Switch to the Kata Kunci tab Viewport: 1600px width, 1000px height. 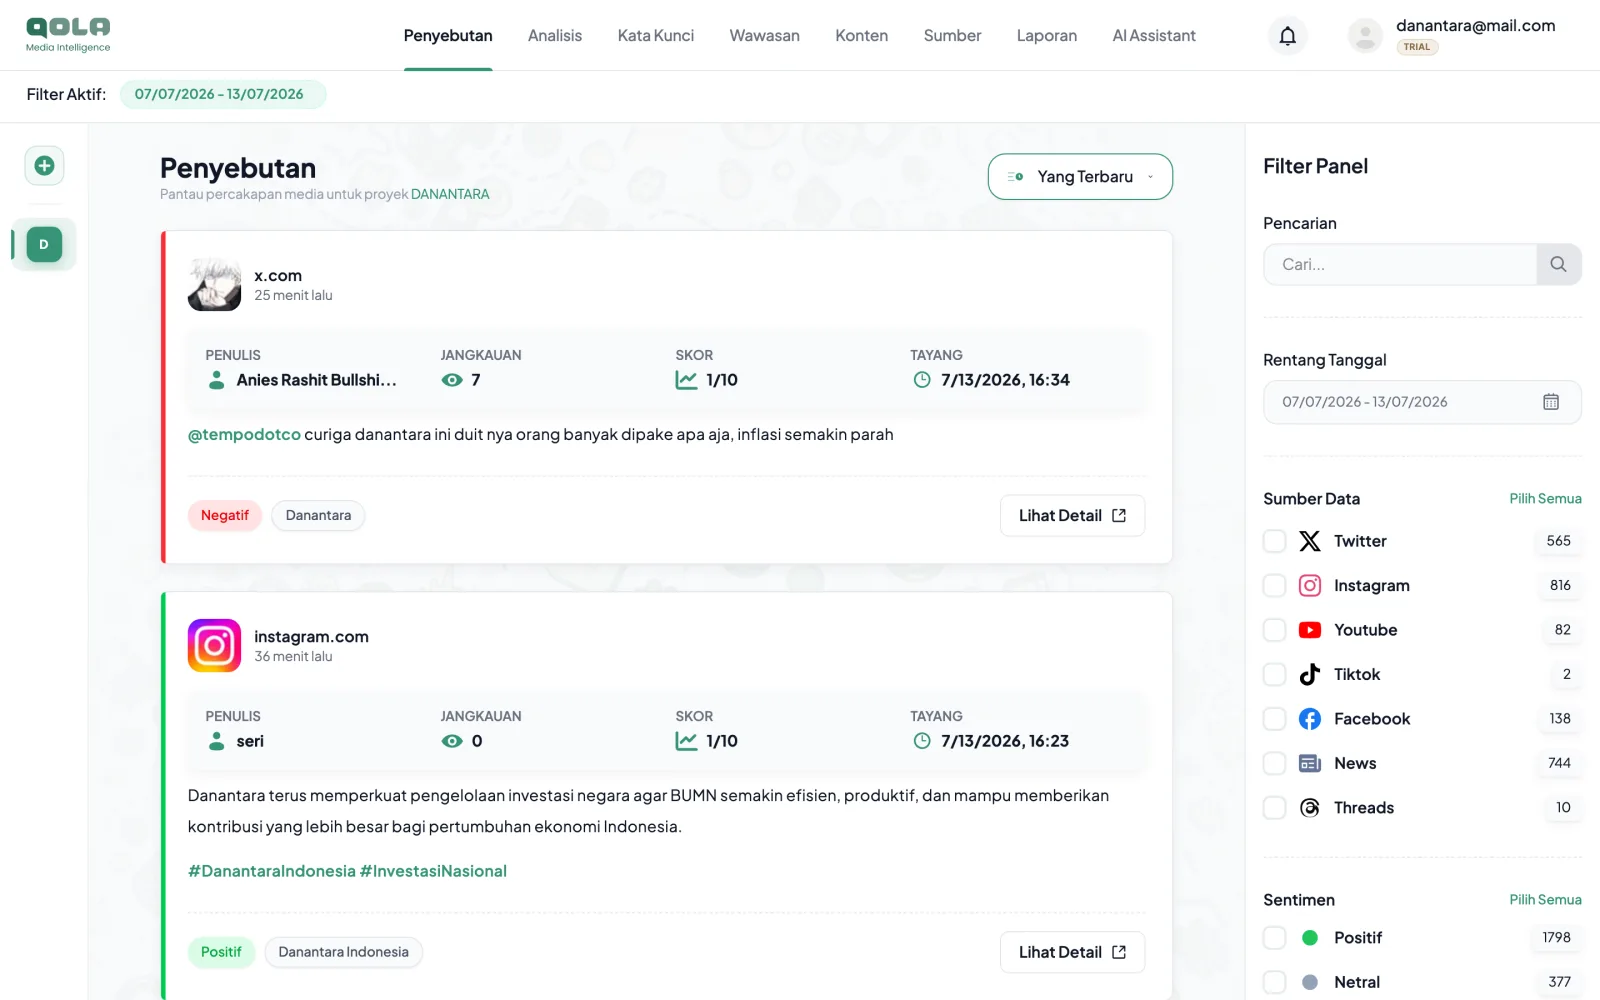click(x=656, y=36)
